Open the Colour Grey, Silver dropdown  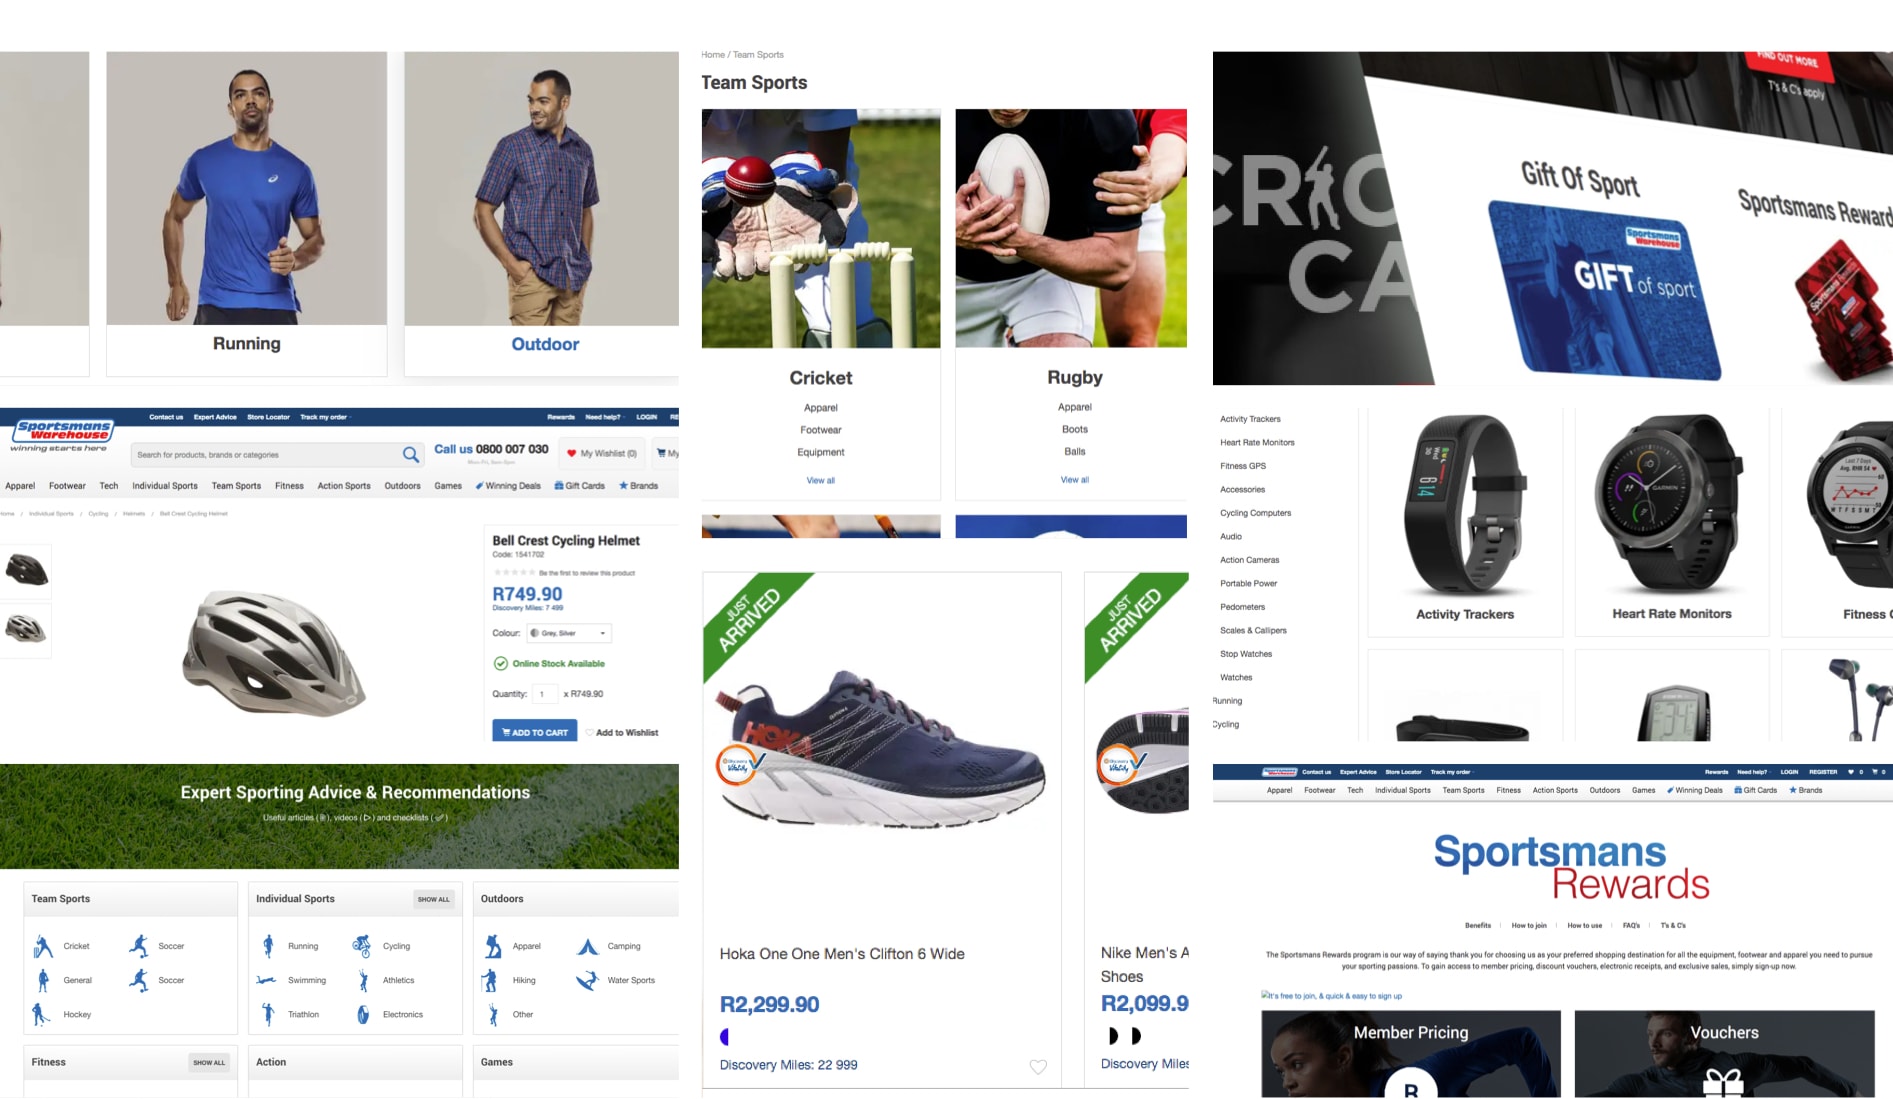coord(569,633)
